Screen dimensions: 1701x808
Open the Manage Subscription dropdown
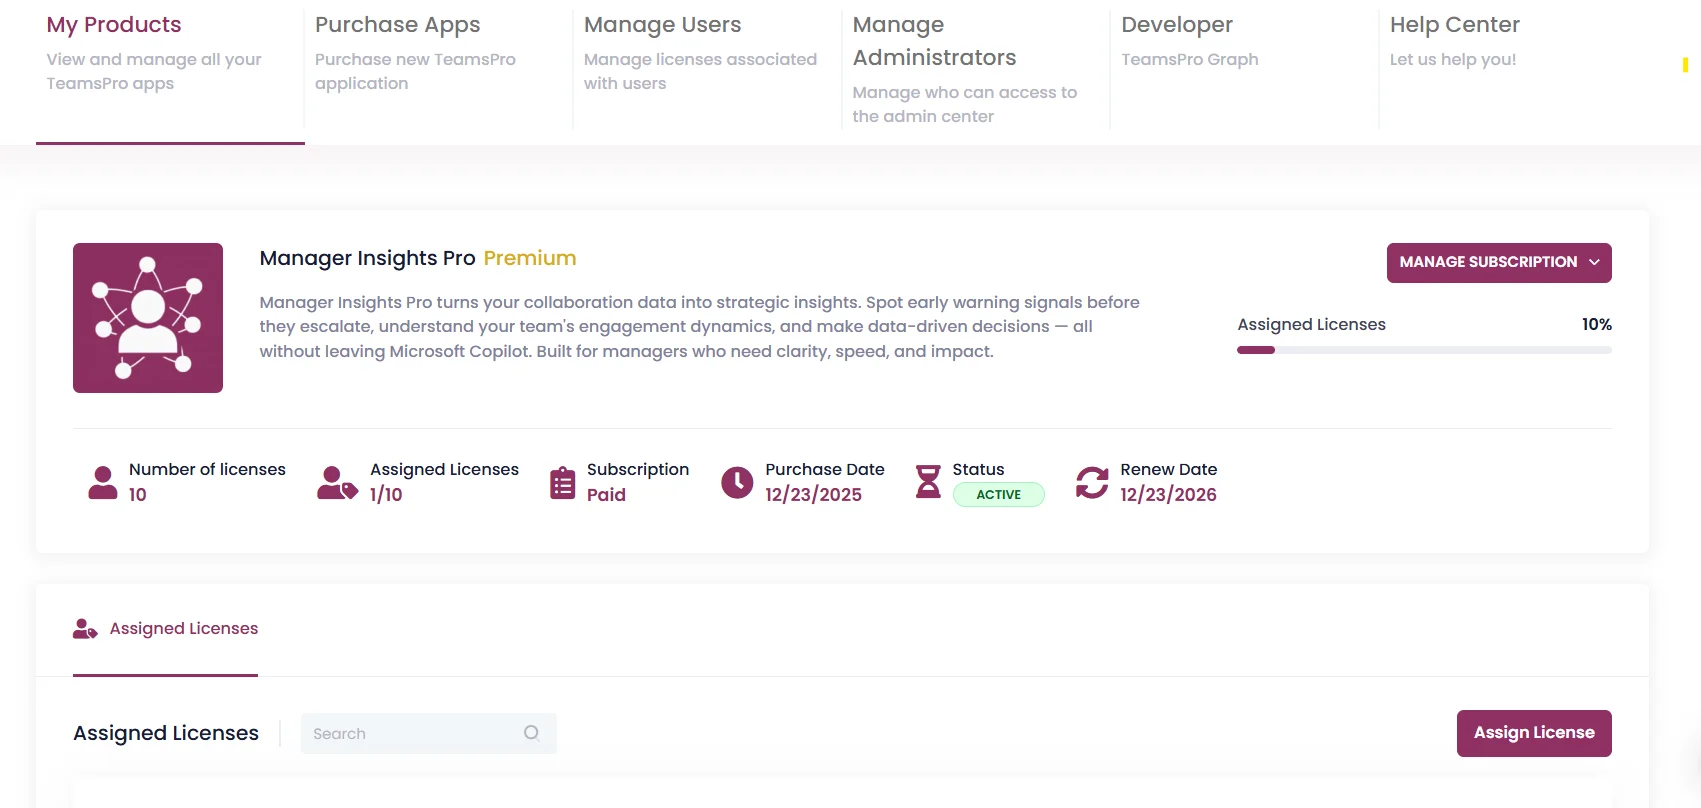[1499, 262]
